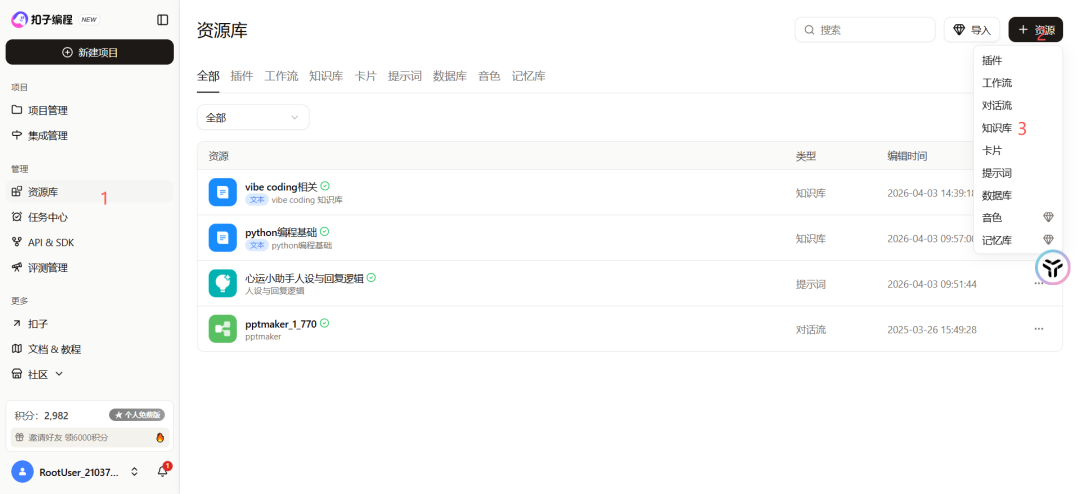1080x494 pixels.
Task: Select 对话流 in the dropdown menu
Action: pyautogui.click(x=1018, y=105)
